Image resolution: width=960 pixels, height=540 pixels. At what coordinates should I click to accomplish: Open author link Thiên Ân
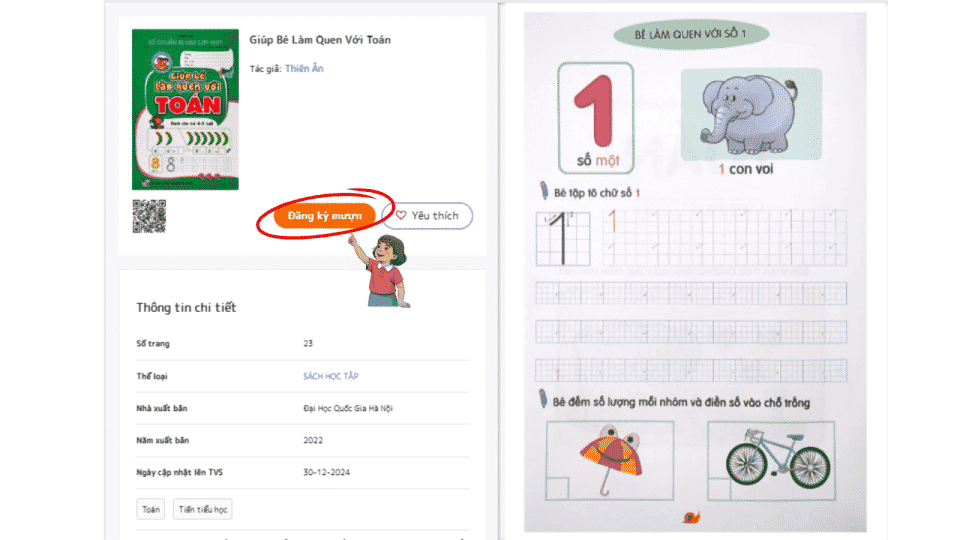304,69
